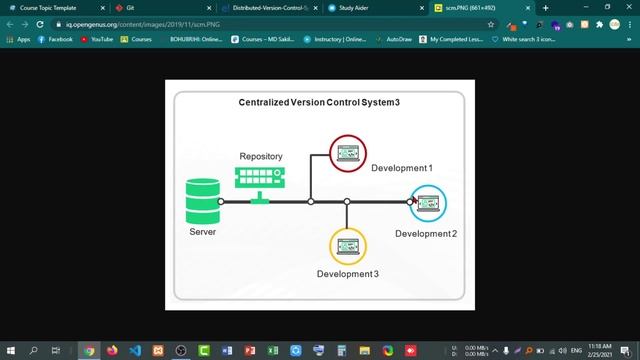This screenshot has height=360, width=640.
Task: Open OBS Studio from the taskbar
Action: tap(181, 351)
